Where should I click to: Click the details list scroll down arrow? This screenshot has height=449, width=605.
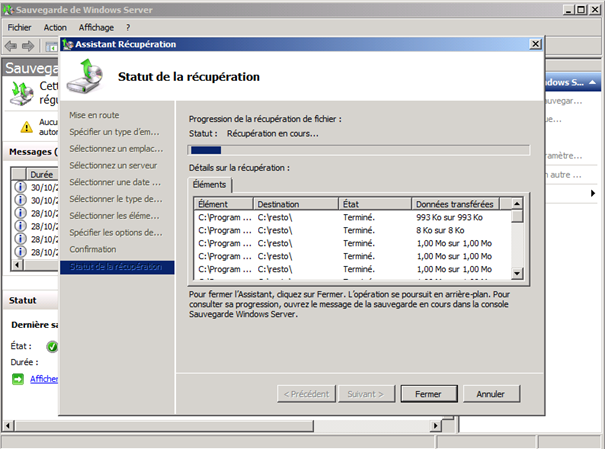coord(517,273)
